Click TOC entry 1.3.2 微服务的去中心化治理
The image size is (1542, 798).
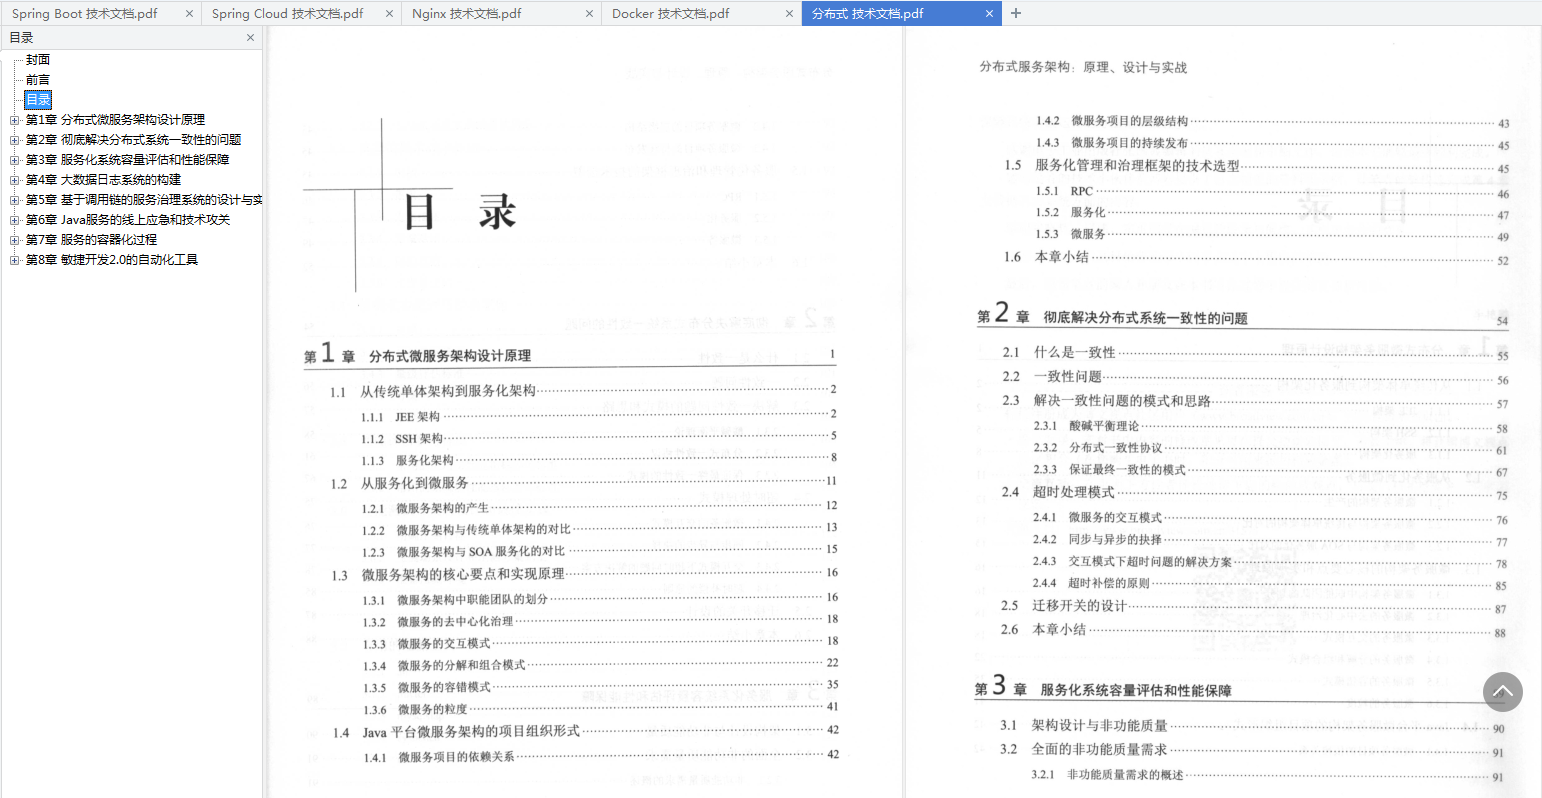click(599, 622)
